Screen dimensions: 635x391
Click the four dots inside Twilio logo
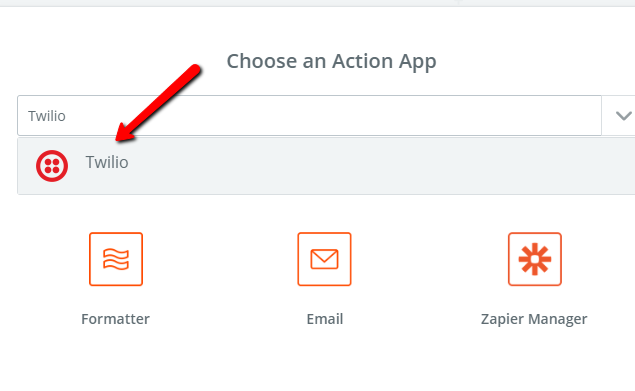(52, 166)
